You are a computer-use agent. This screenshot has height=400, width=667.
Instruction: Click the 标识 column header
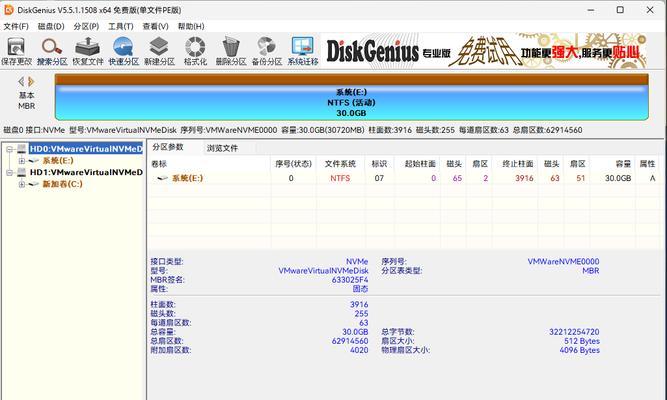(x=379, y=164)
